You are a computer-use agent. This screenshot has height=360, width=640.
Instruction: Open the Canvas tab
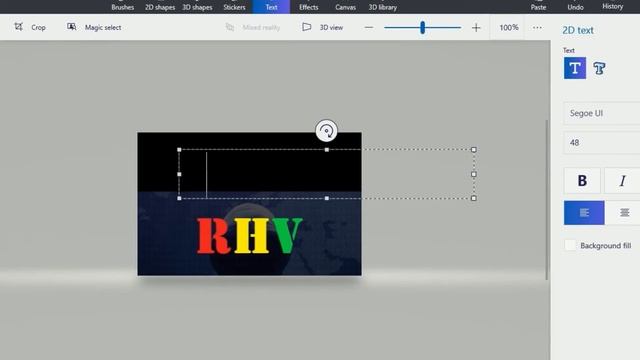click(x=345, y=7)
